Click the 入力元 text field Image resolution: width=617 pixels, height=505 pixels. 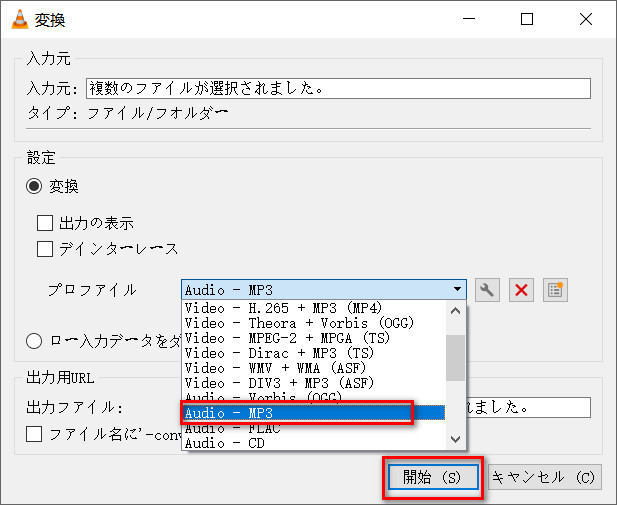338,88
